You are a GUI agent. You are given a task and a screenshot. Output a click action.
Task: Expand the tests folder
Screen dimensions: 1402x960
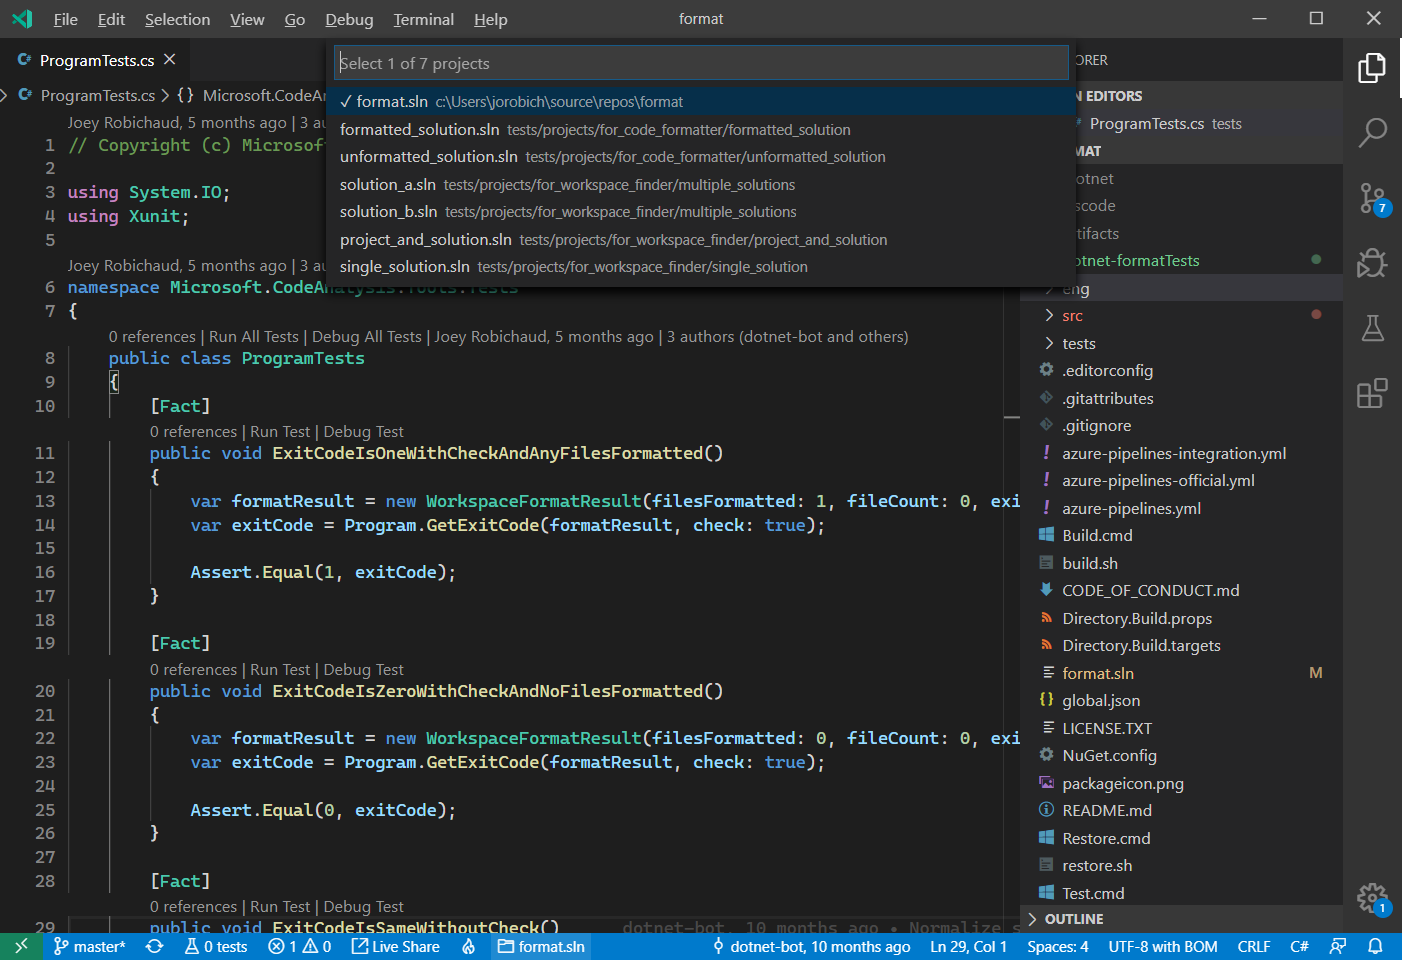(1080, 343)
